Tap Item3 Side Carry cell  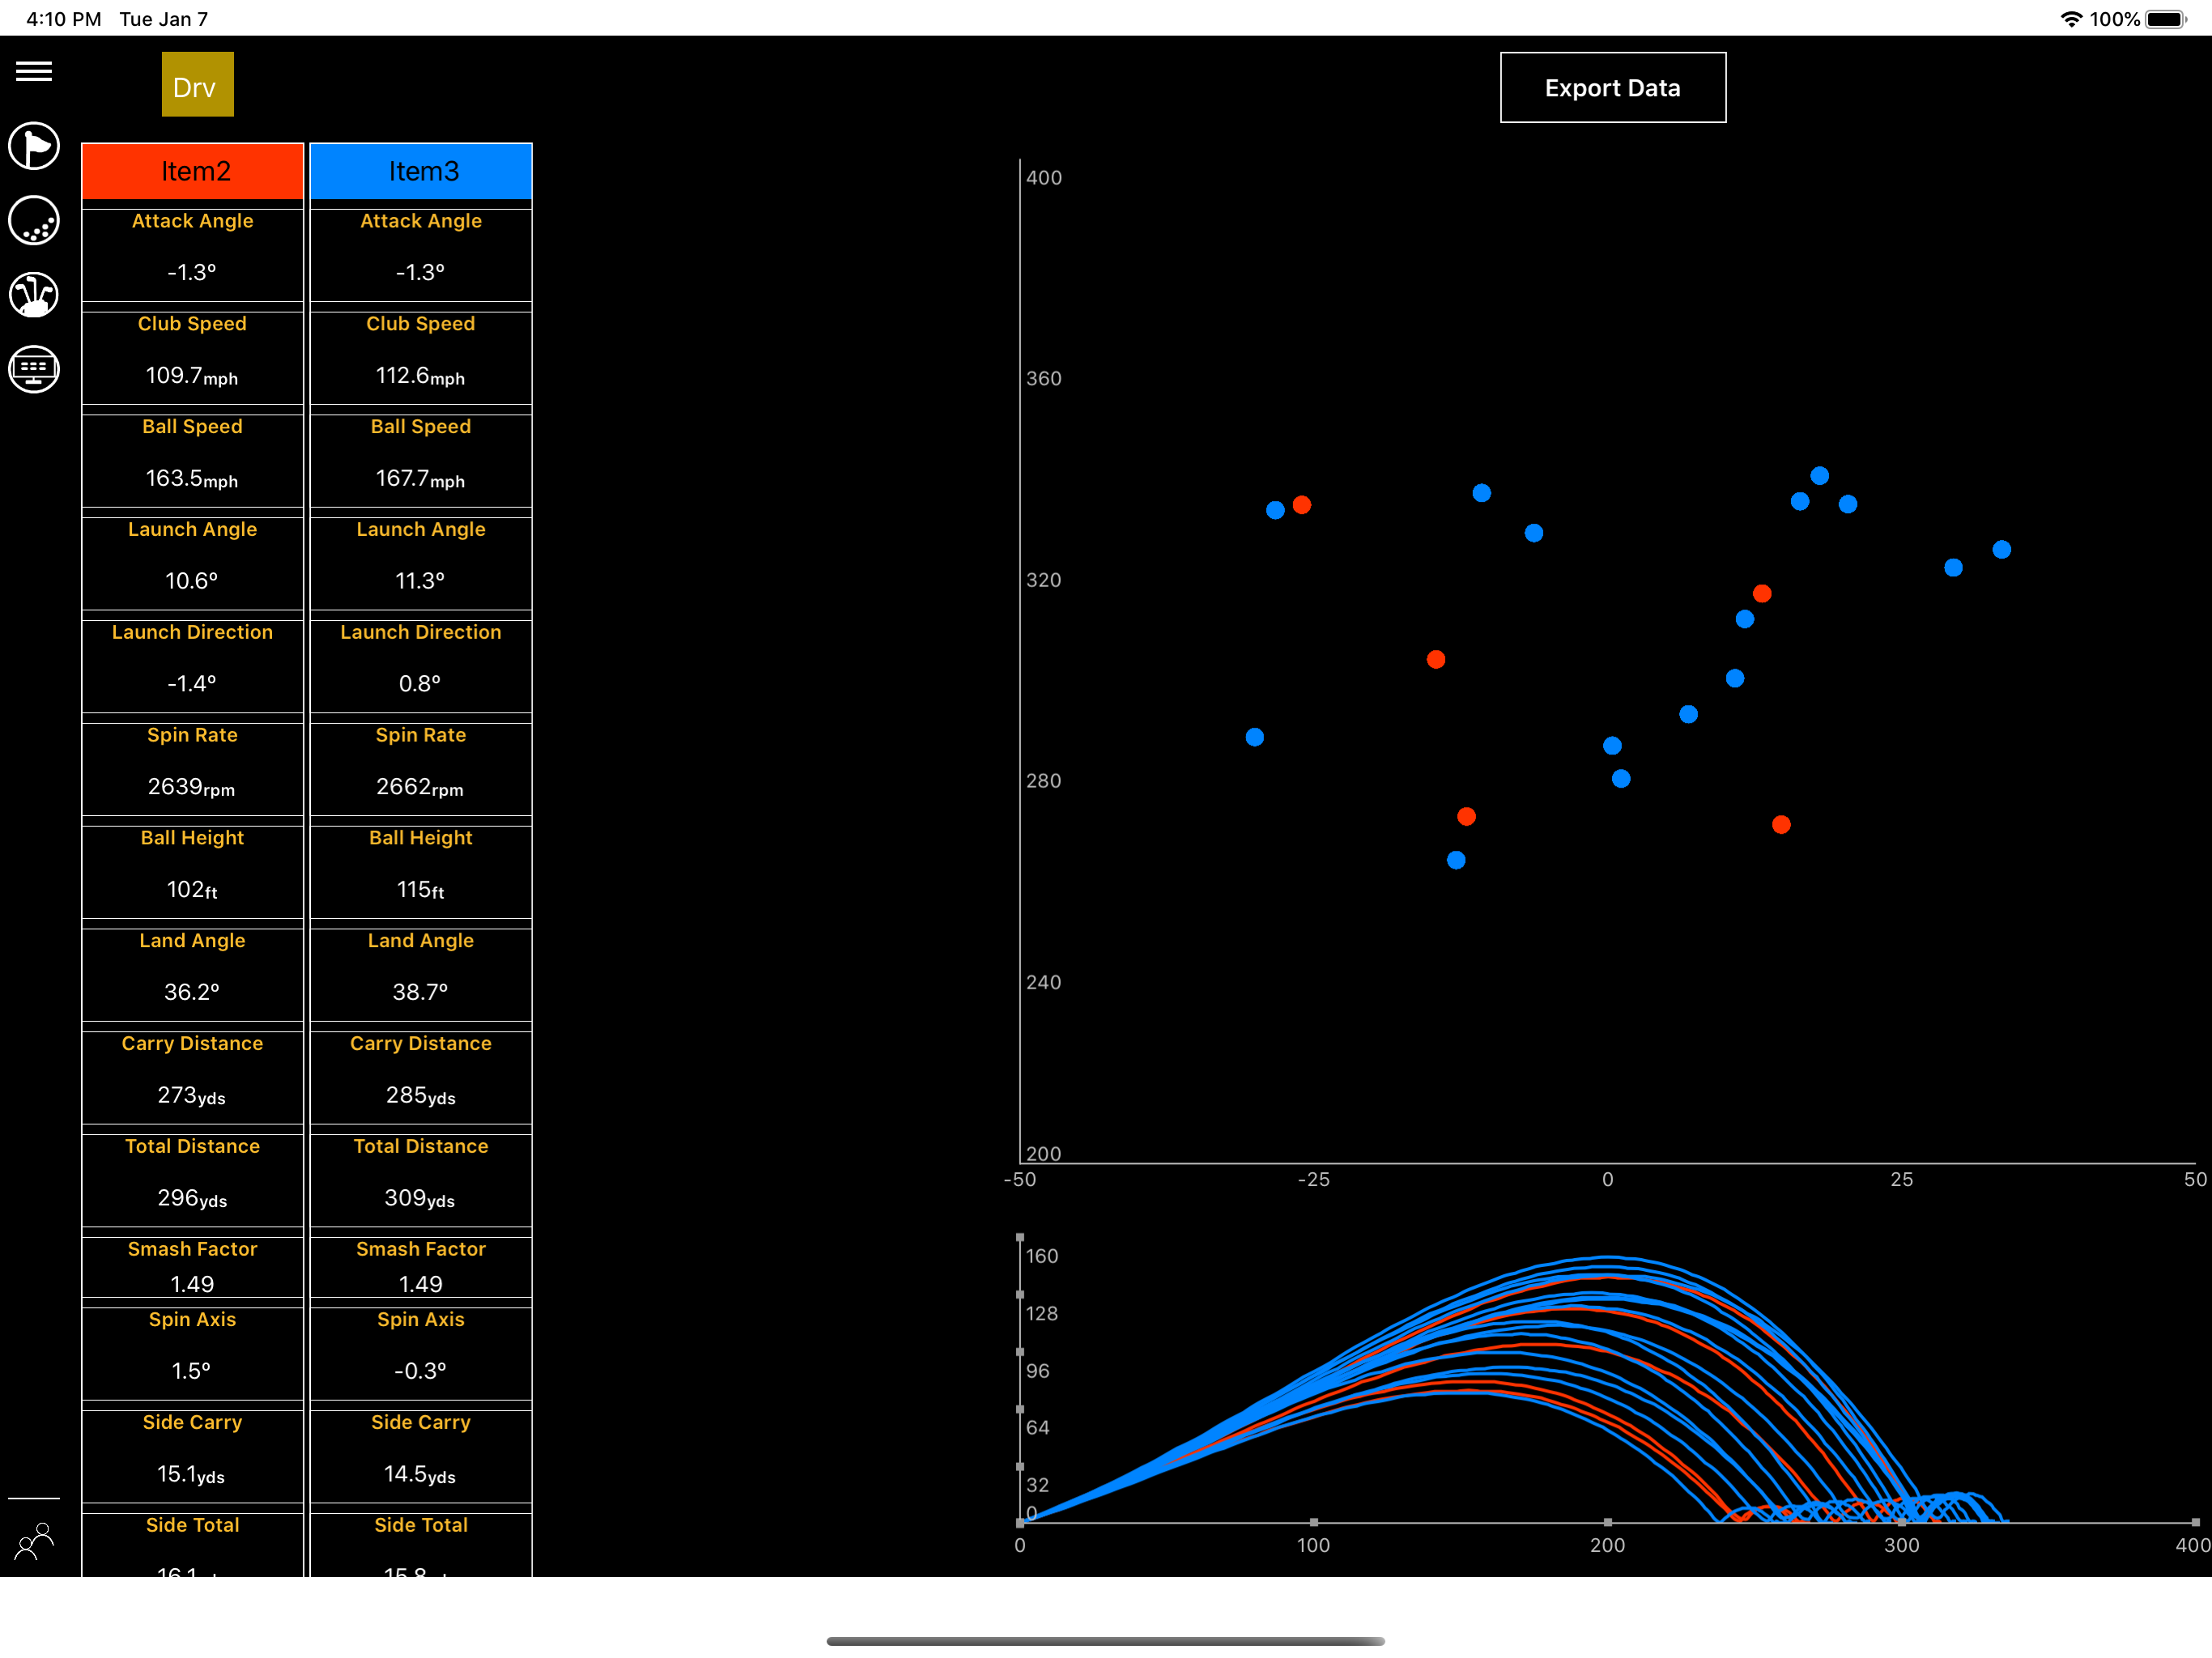[x=421, y=1455]
